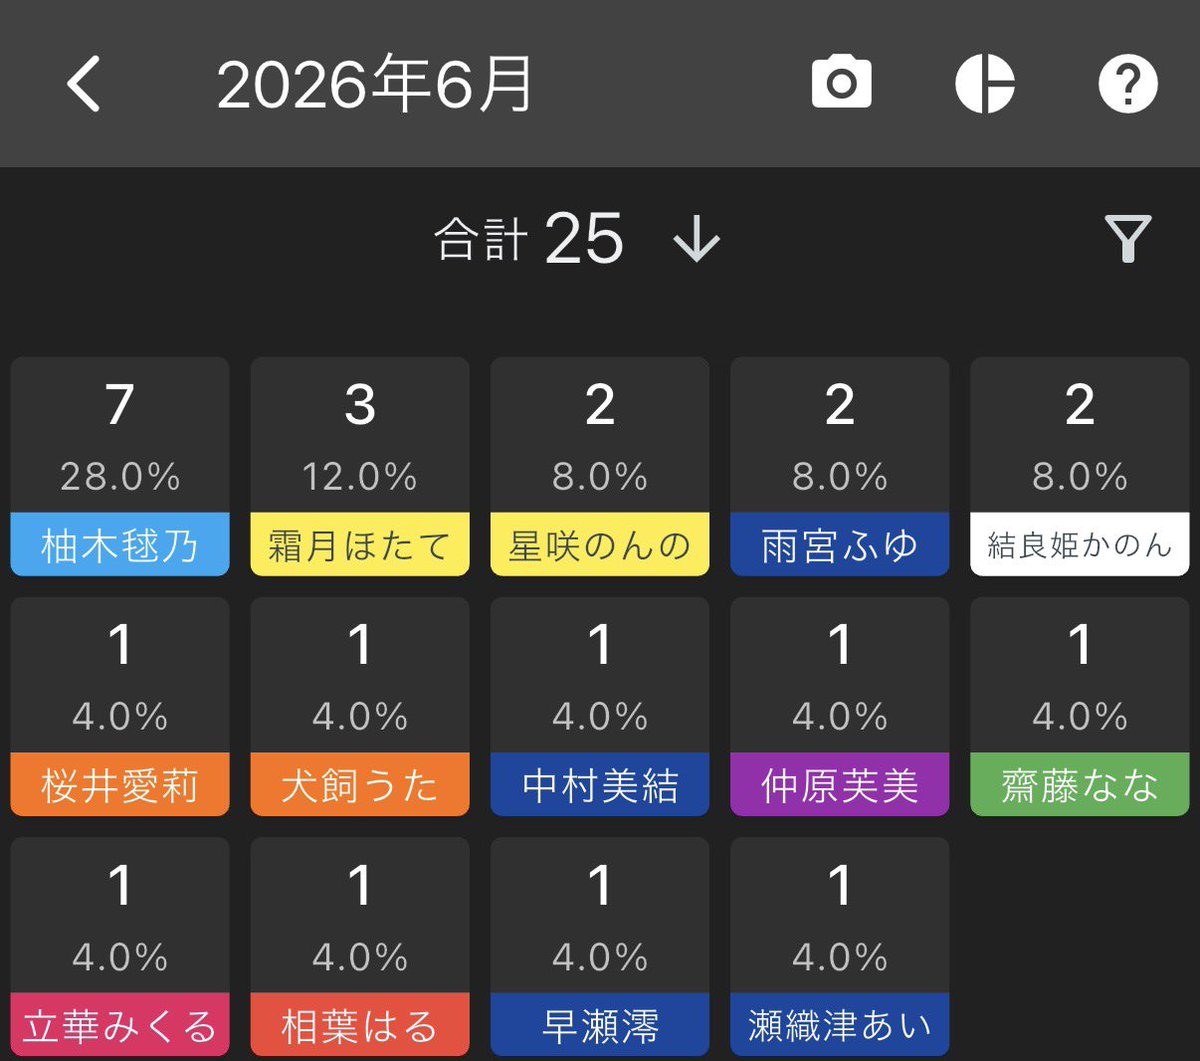Tap the back arrow icon
Screen dimensions: 1200x1061
point(84,84)
